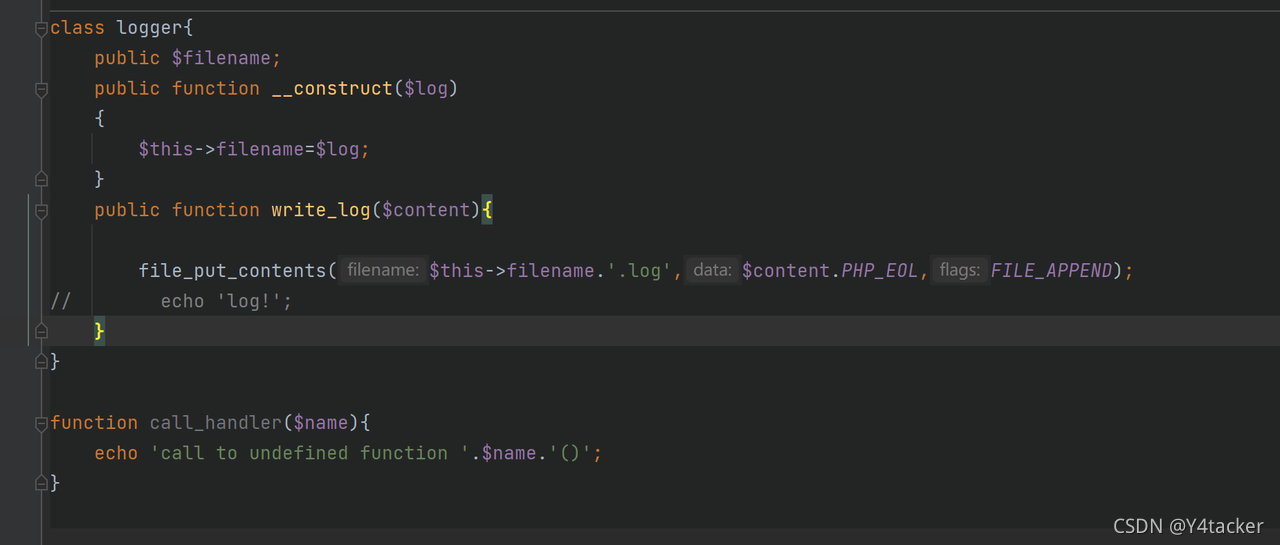Image resolution: width=1280 pixels, height=545 pixels.
Task: Click the '__construct' method name
Action: pyautogui.click(x=333, y=89)
